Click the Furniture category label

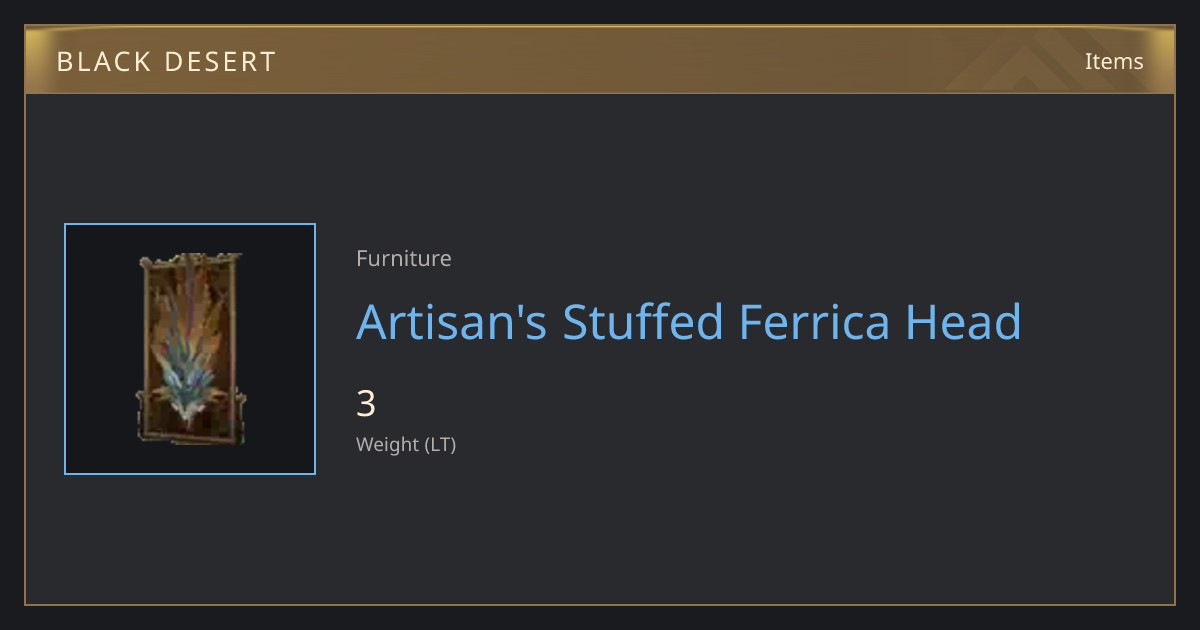[x=404, y=258]
